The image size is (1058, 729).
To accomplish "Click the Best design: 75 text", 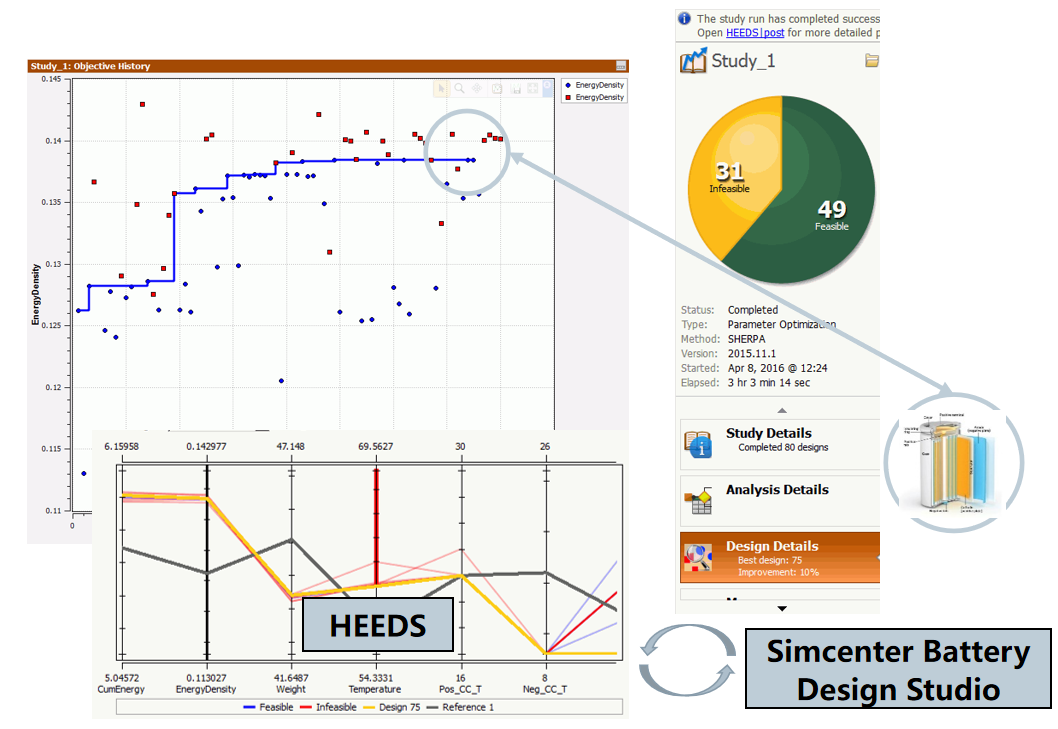I will (769, 560).
